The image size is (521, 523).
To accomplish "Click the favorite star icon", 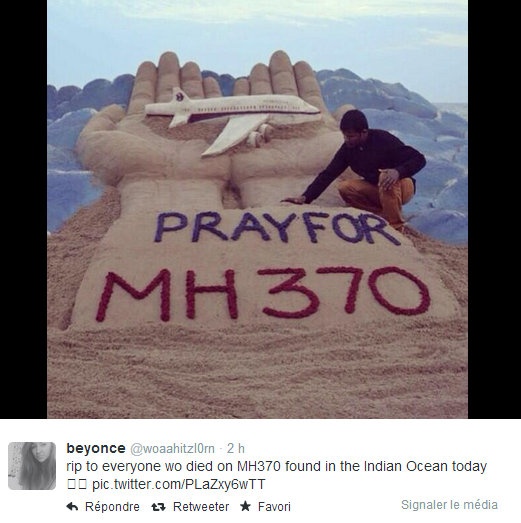I will click(245, 506).
